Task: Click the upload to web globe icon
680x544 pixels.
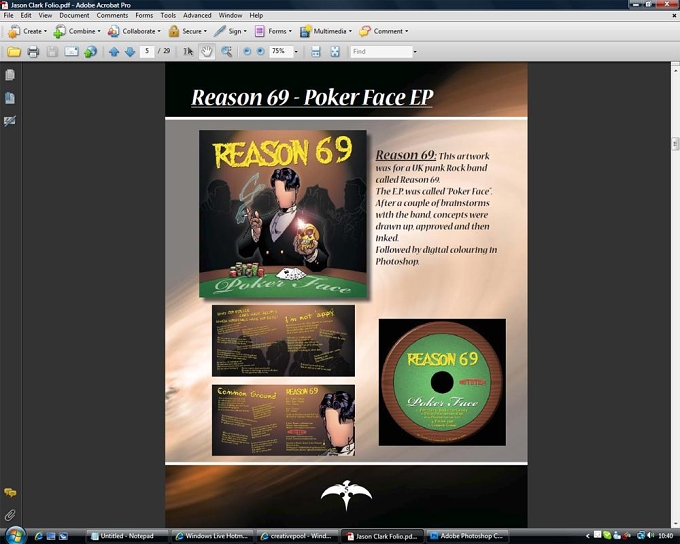Action: tap(90, 52)
